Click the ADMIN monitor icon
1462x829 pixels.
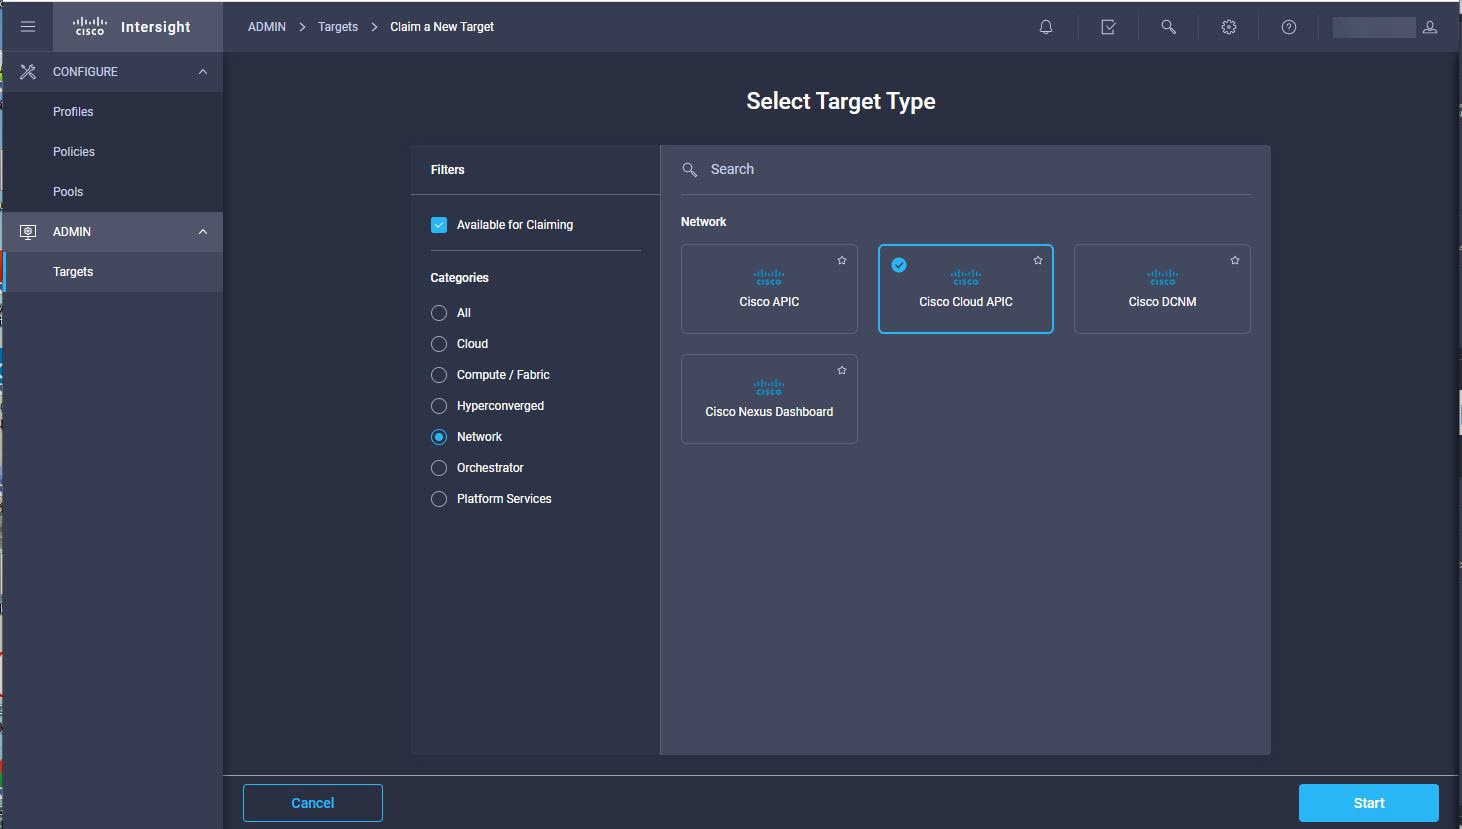click(28, 232)
